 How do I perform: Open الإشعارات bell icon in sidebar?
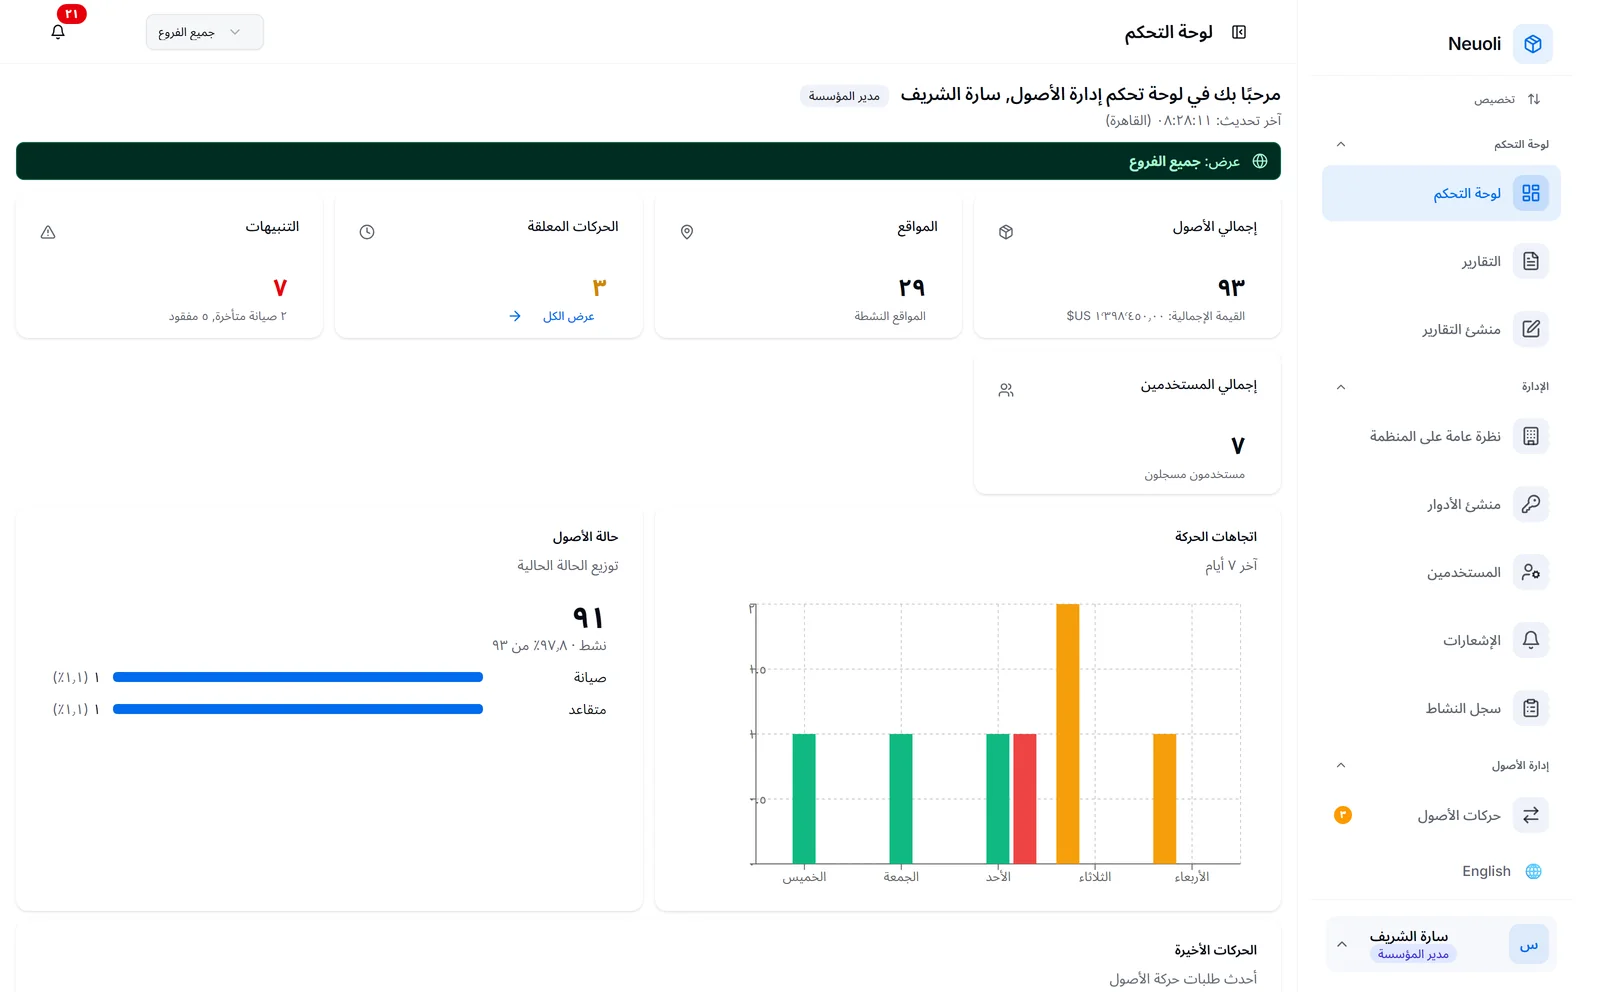pos(1530,640)
